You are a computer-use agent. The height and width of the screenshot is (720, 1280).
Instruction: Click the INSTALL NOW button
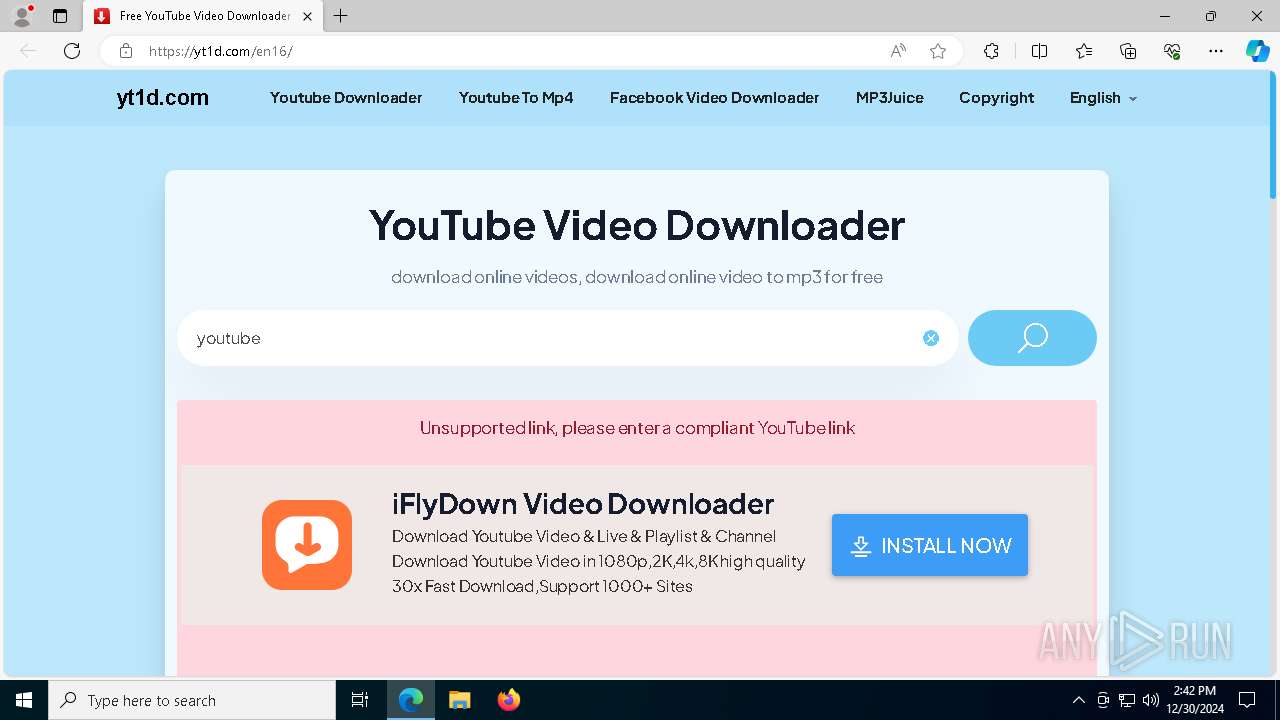(930, 545)
